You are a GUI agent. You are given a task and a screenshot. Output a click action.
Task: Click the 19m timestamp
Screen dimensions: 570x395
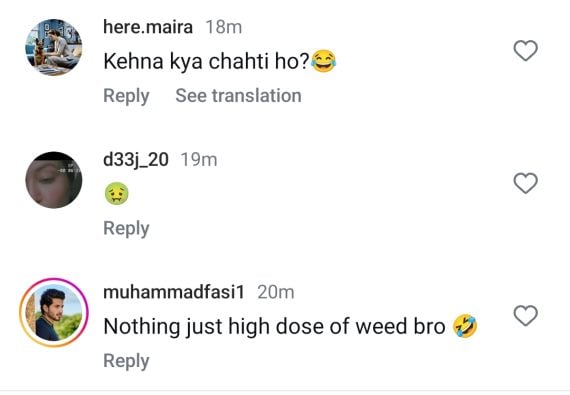pos(199,160)
